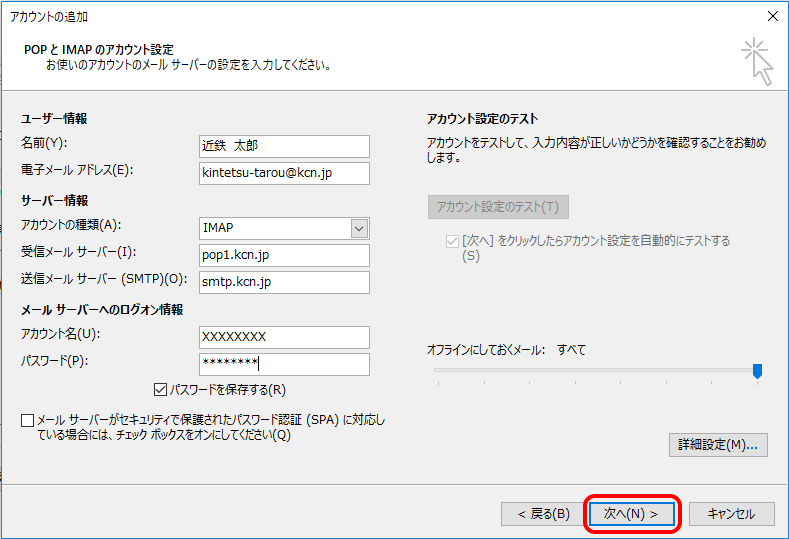
Task: Close the アカウントの追加 dialog window
Action: (773, 16)
